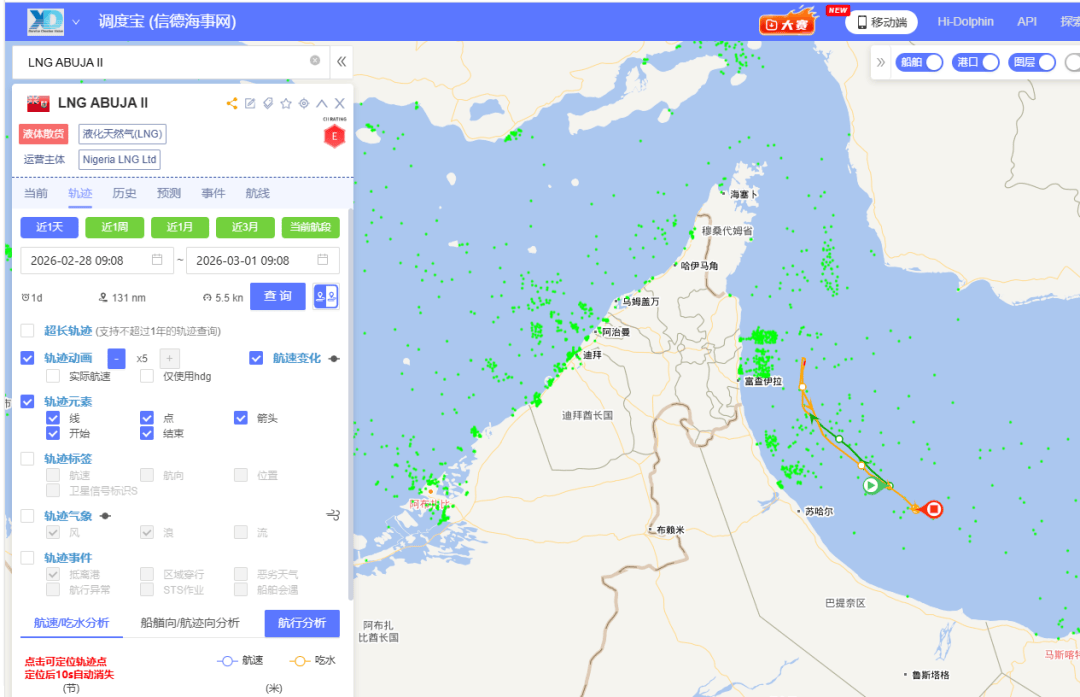Image resolution: width=1080 pixels, height=697 pixels.
Task: Enable the 超长轨迹 checkbox
Action: (x=28, y=331)
